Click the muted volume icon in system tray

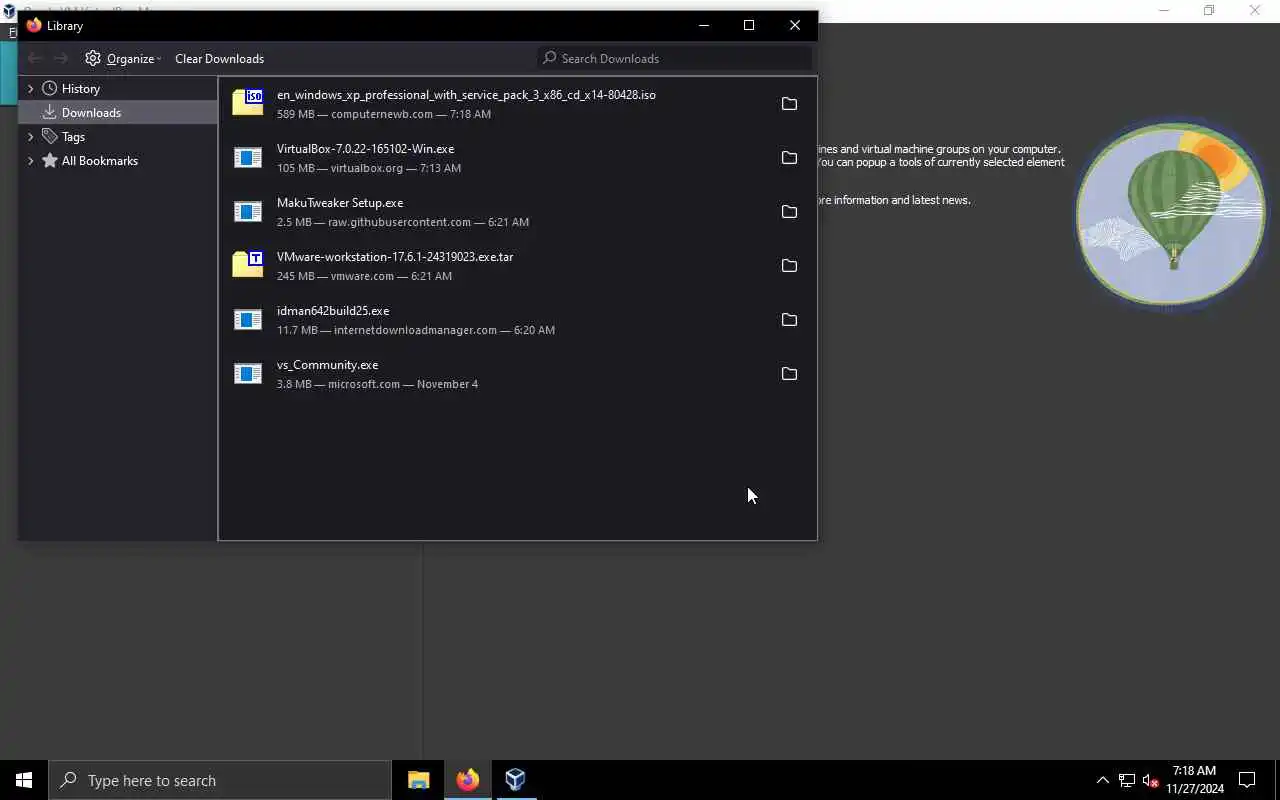coord(1151,780)
